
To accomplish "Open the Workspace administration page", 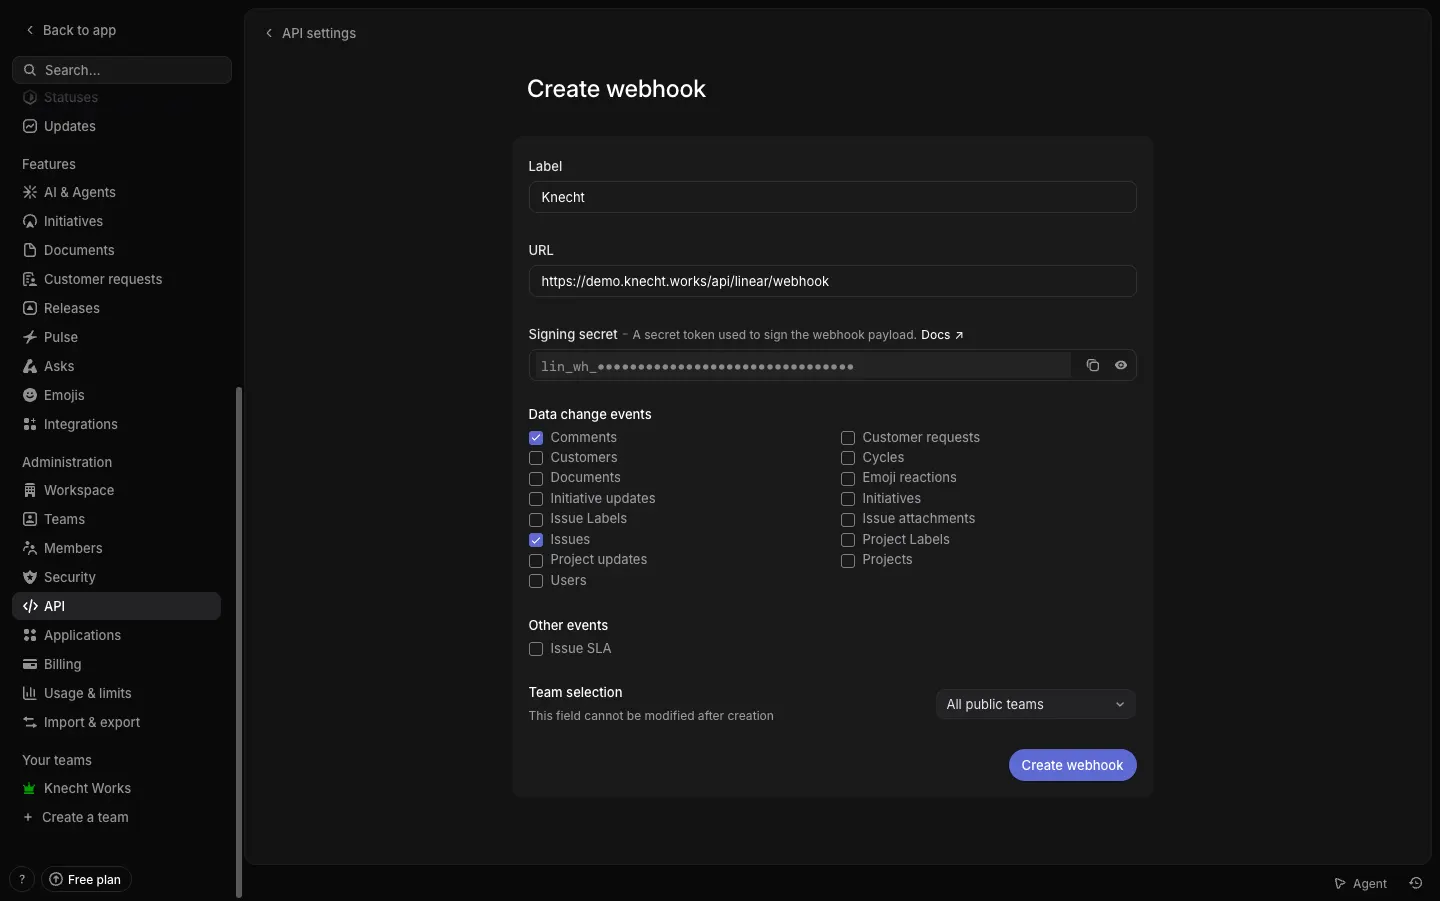I will (116, 490).
